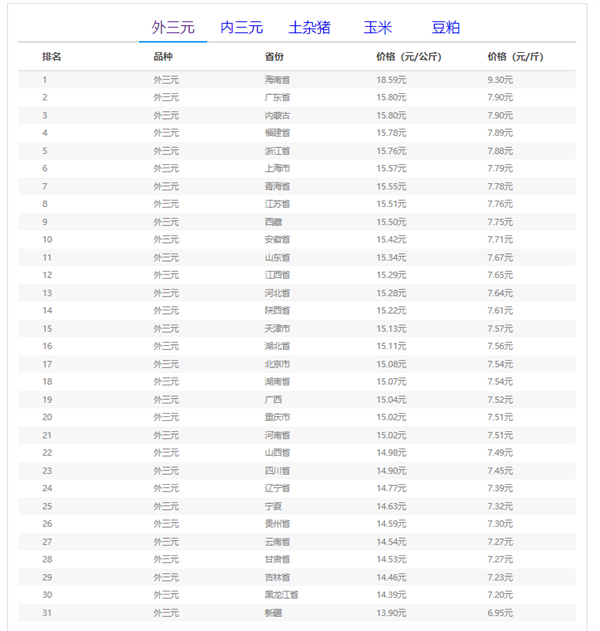Select the 7.64元 value
600x631 pixels.
coord(500,293)
